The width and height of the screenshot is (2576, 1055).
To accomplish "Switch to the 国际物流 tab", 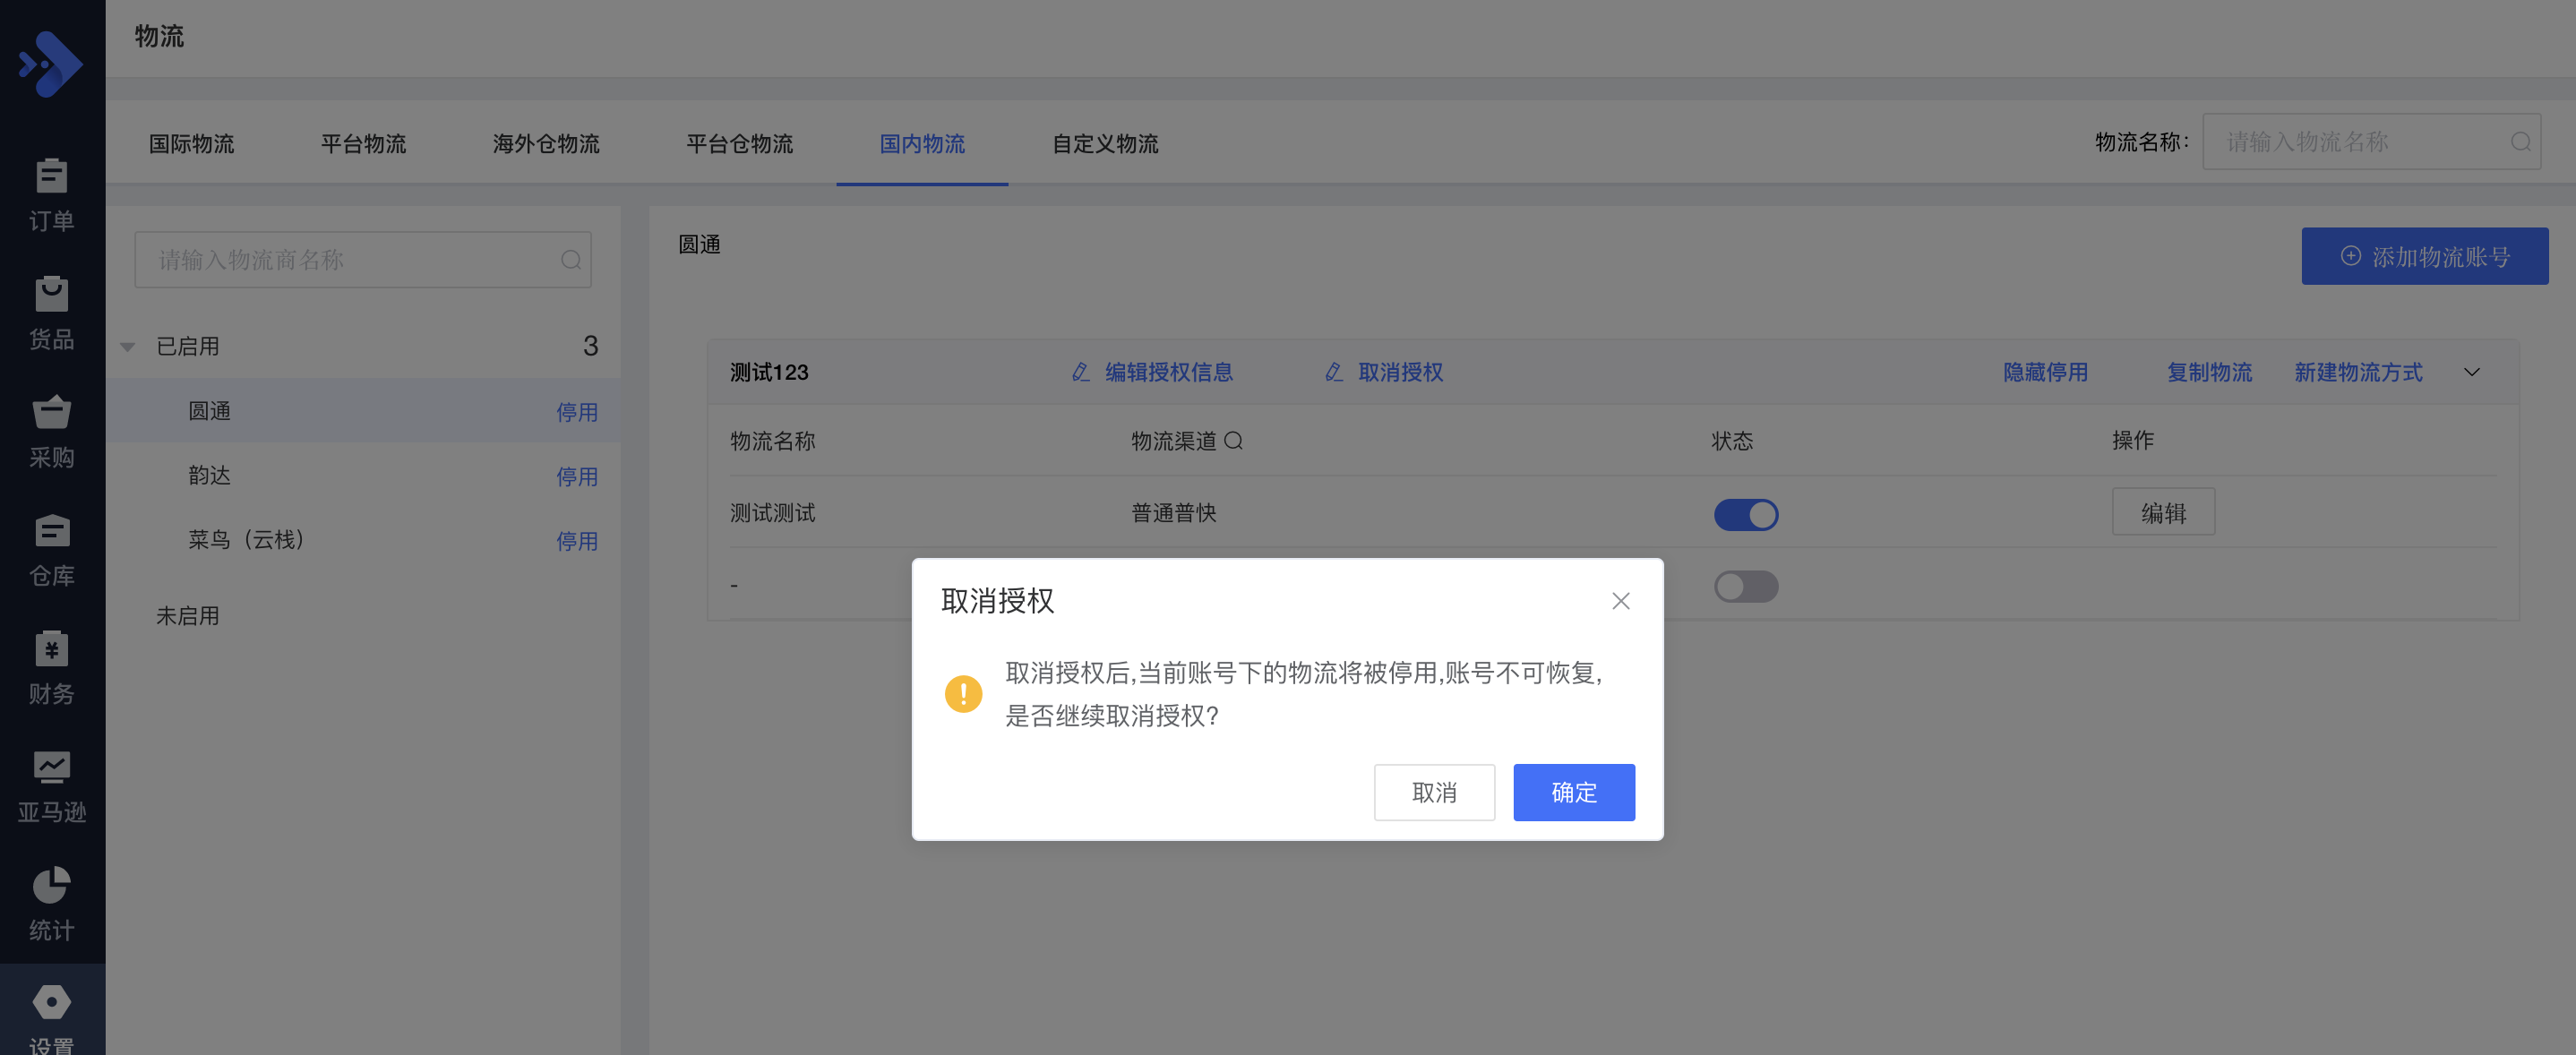I will [191, 144].
